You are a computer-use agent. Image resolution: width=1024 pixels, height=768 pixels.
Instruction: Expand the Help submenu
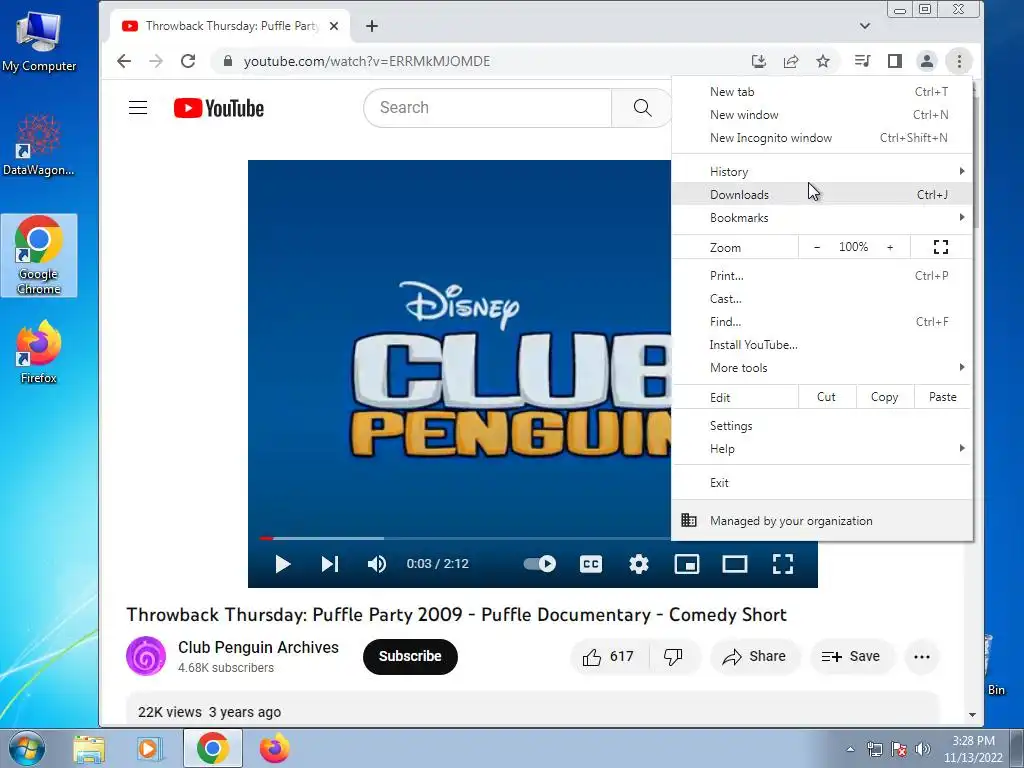click(822, 449)
